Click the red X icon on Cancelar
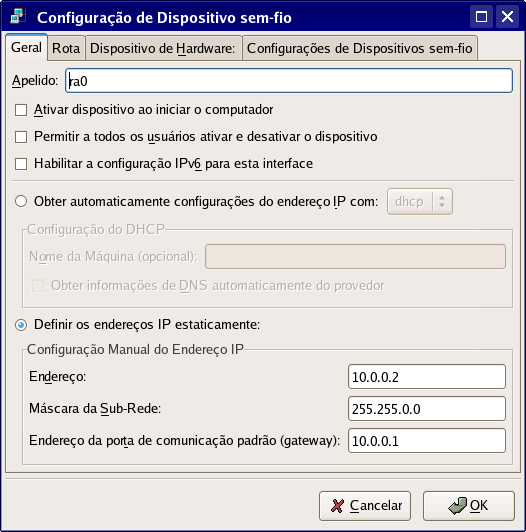Image resolution: width=526 pixels, height=532 pixels. tap(337, 506)
